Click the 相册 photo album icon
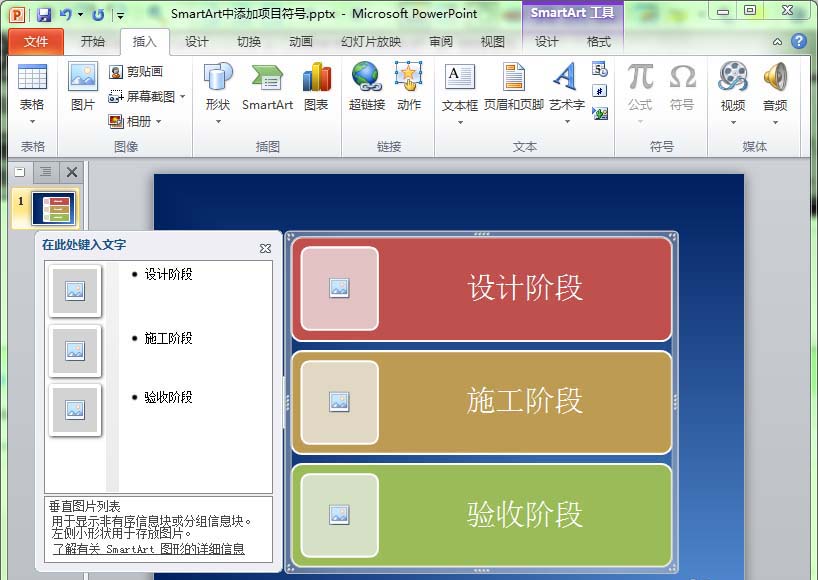 (115, 122)
